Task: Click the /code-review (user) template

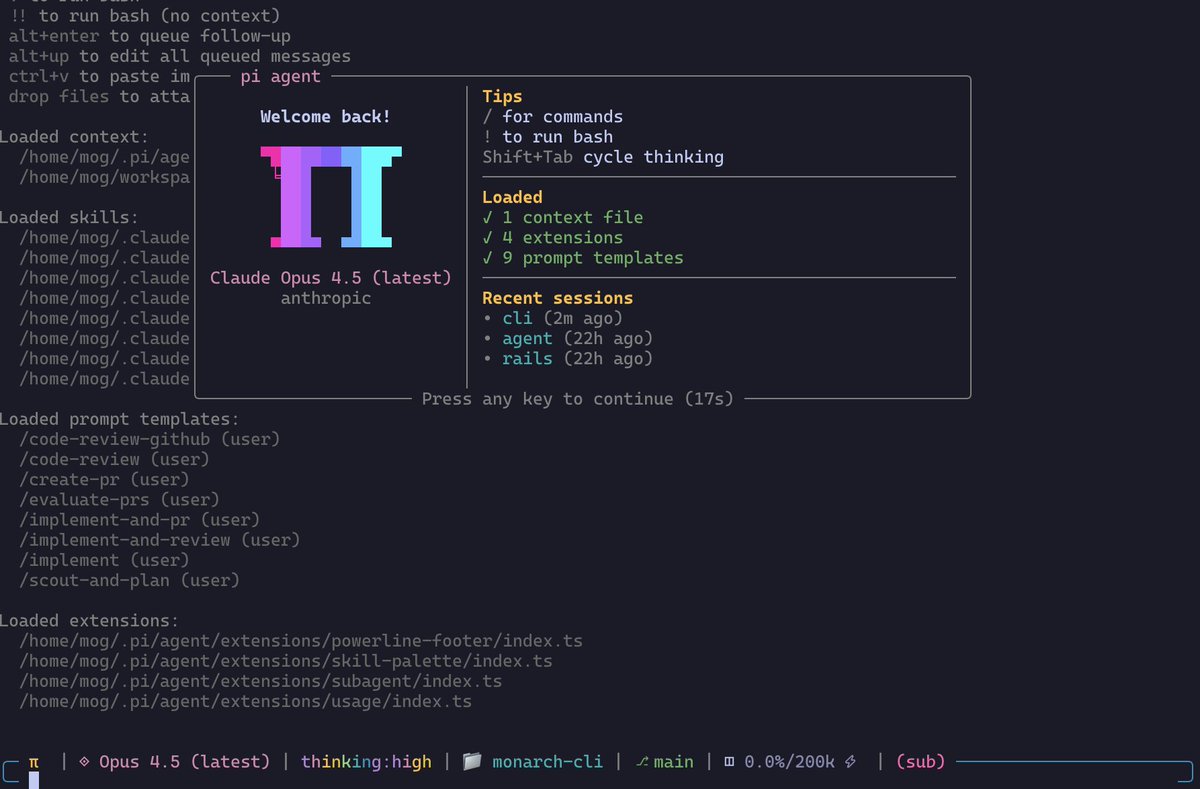Action: 114,459
